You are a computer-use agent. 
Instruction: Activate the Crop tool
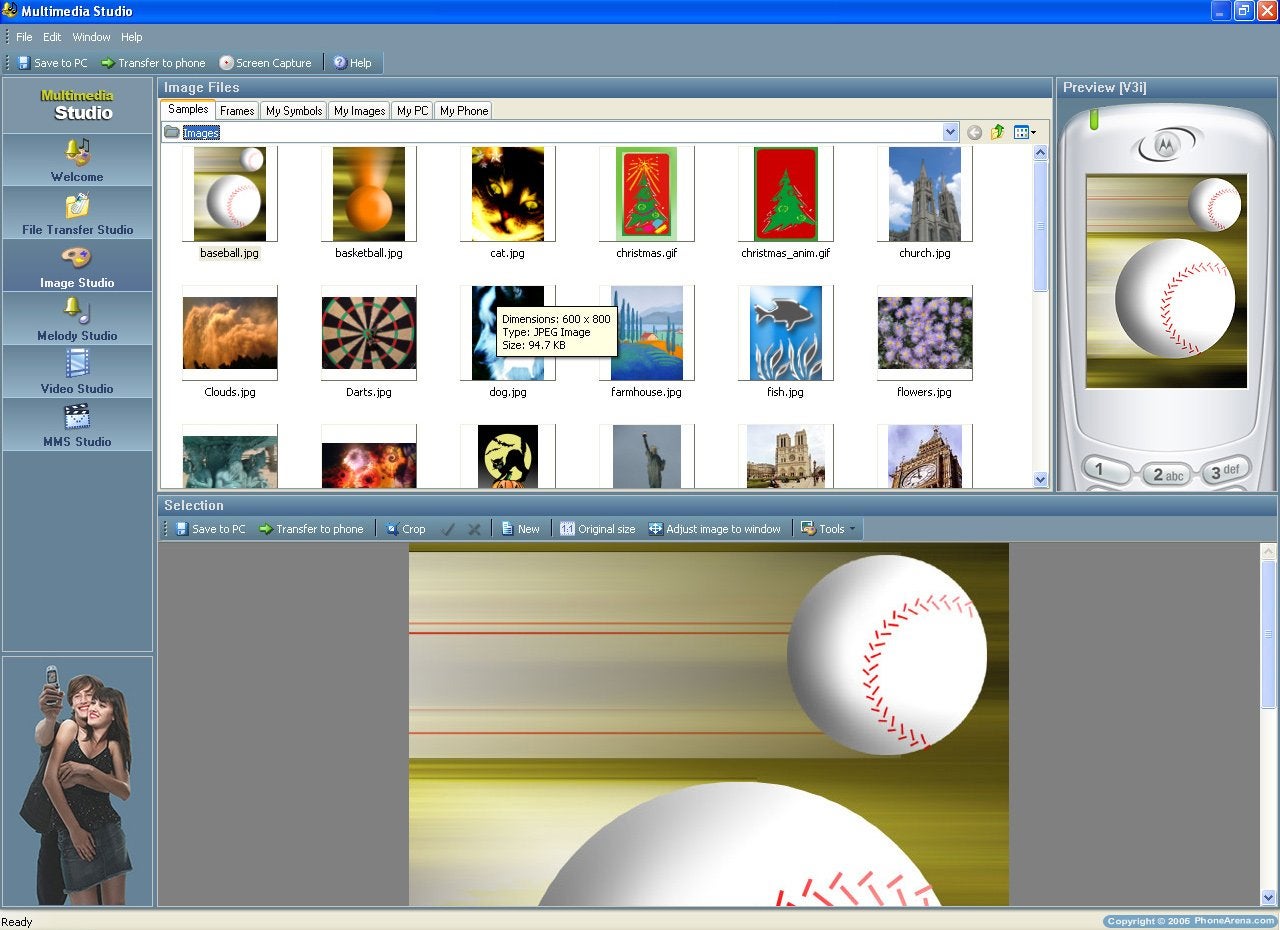point(406,529)
